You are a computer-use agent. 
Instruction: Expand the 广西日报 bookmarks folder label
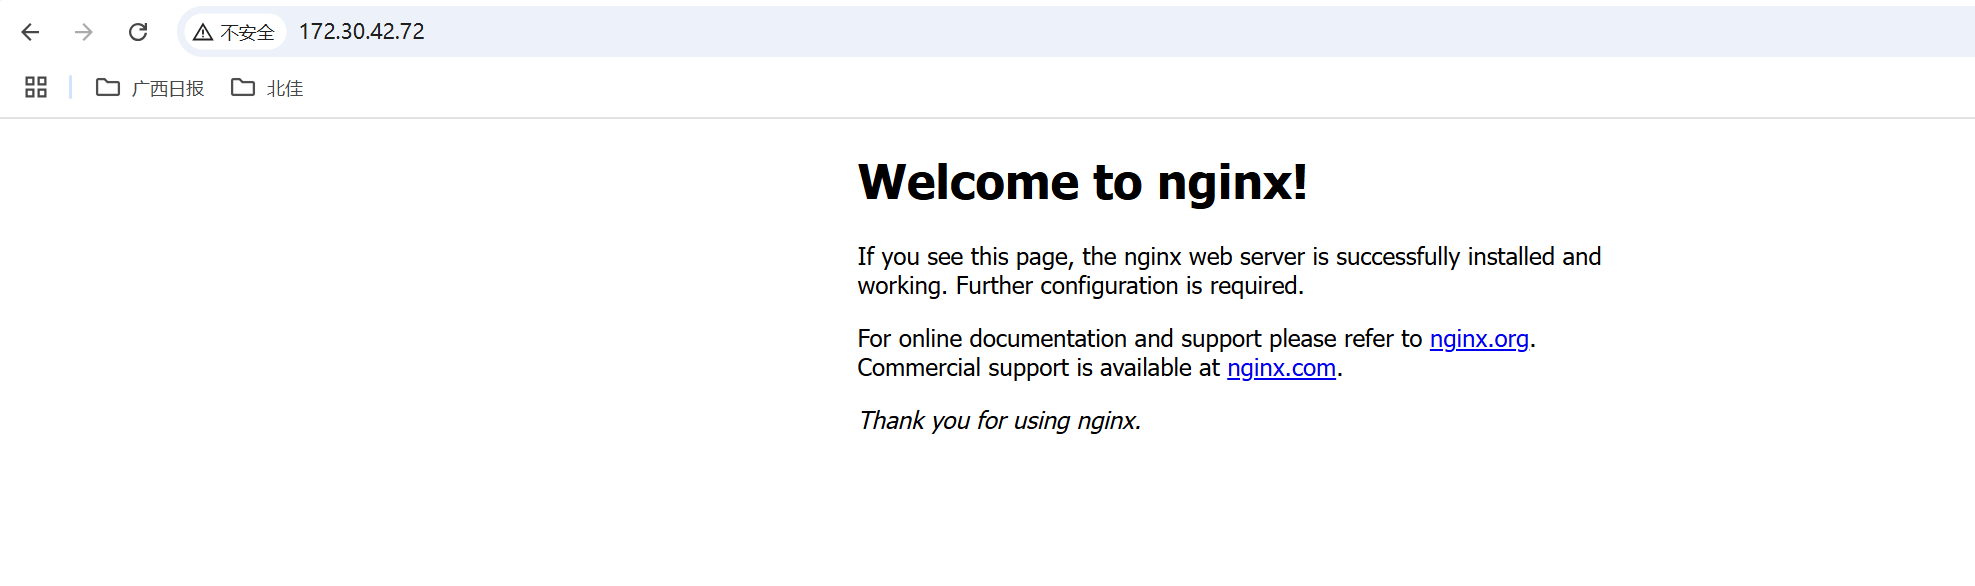point(167,89)
